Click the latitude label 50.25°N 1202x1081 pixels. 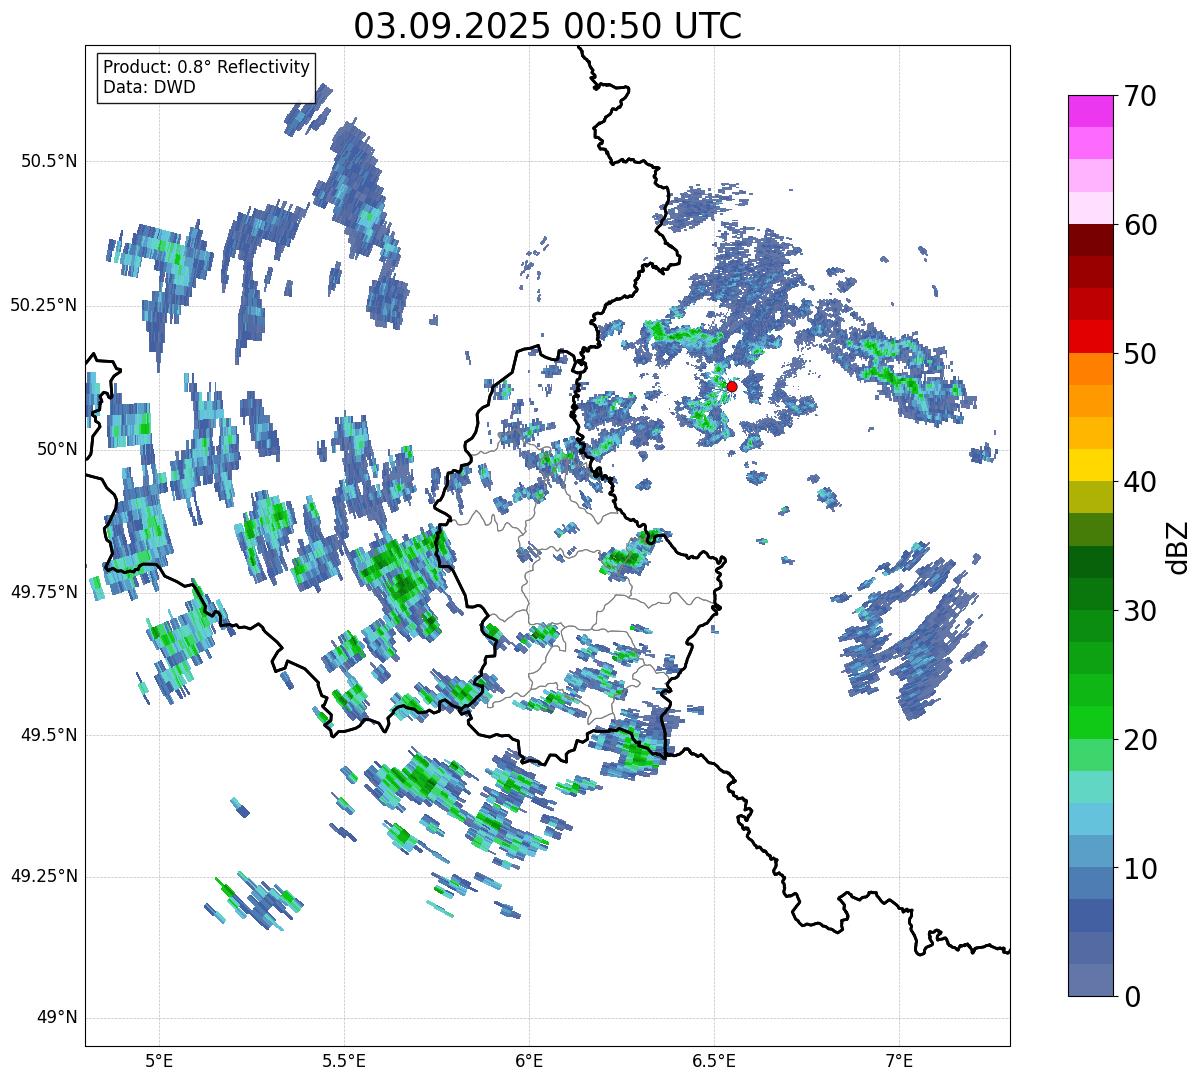coord(43,306)
